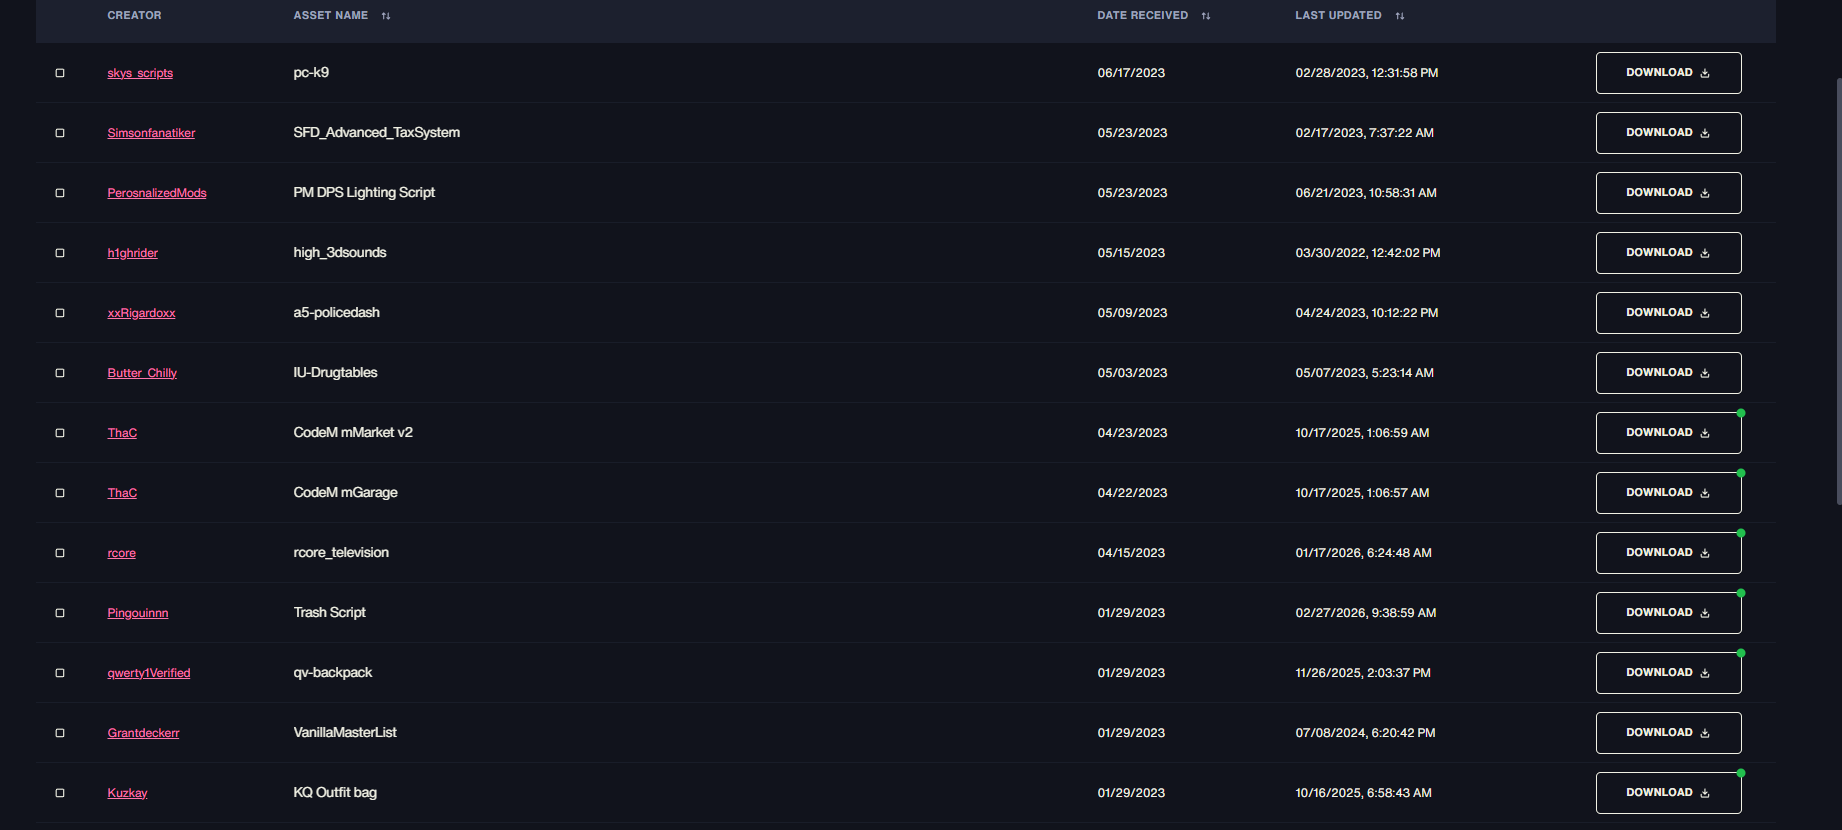Tick the rcore_television checkbox
1842x830 pixels.
click(x=60, y=553)
